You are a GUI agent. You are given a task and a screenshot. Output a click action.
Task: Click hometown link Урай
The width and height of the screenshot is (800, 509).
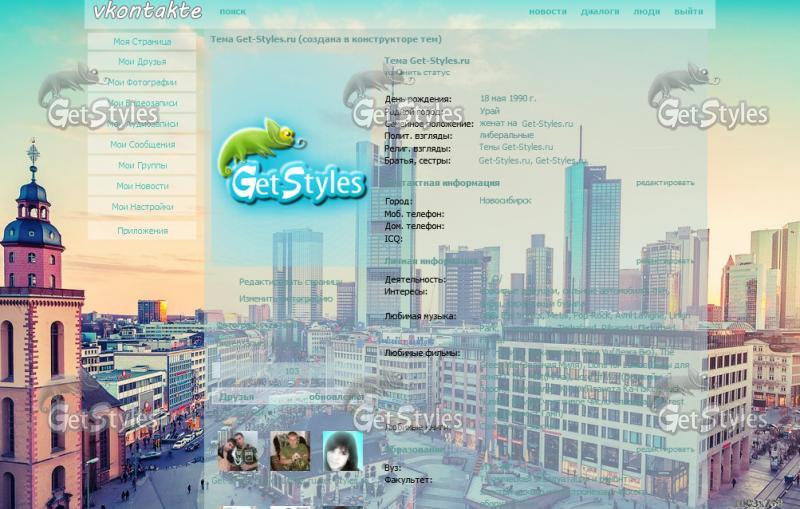pos(489,111)
